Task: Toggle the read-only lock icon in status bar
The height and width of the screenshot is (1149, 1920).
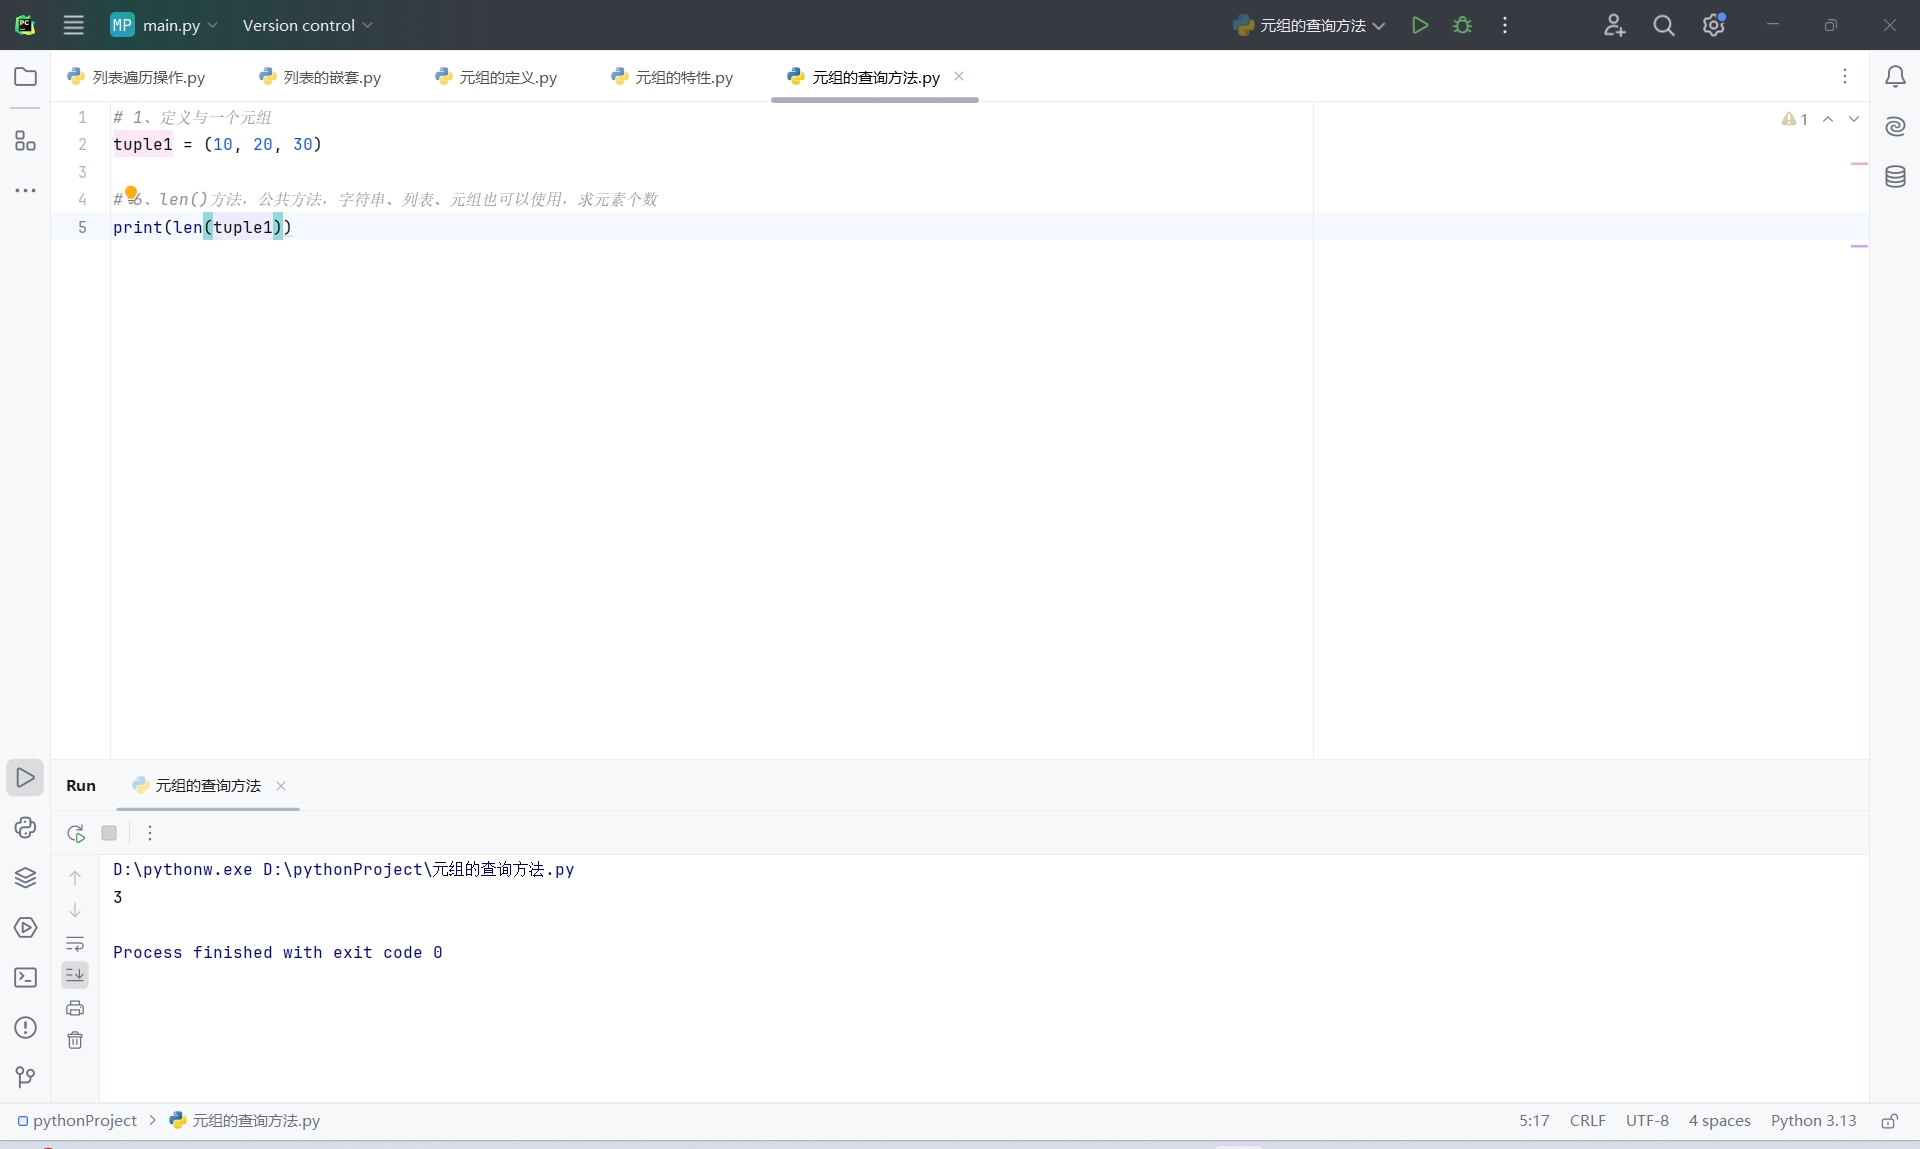Action: point(1889,1121)
